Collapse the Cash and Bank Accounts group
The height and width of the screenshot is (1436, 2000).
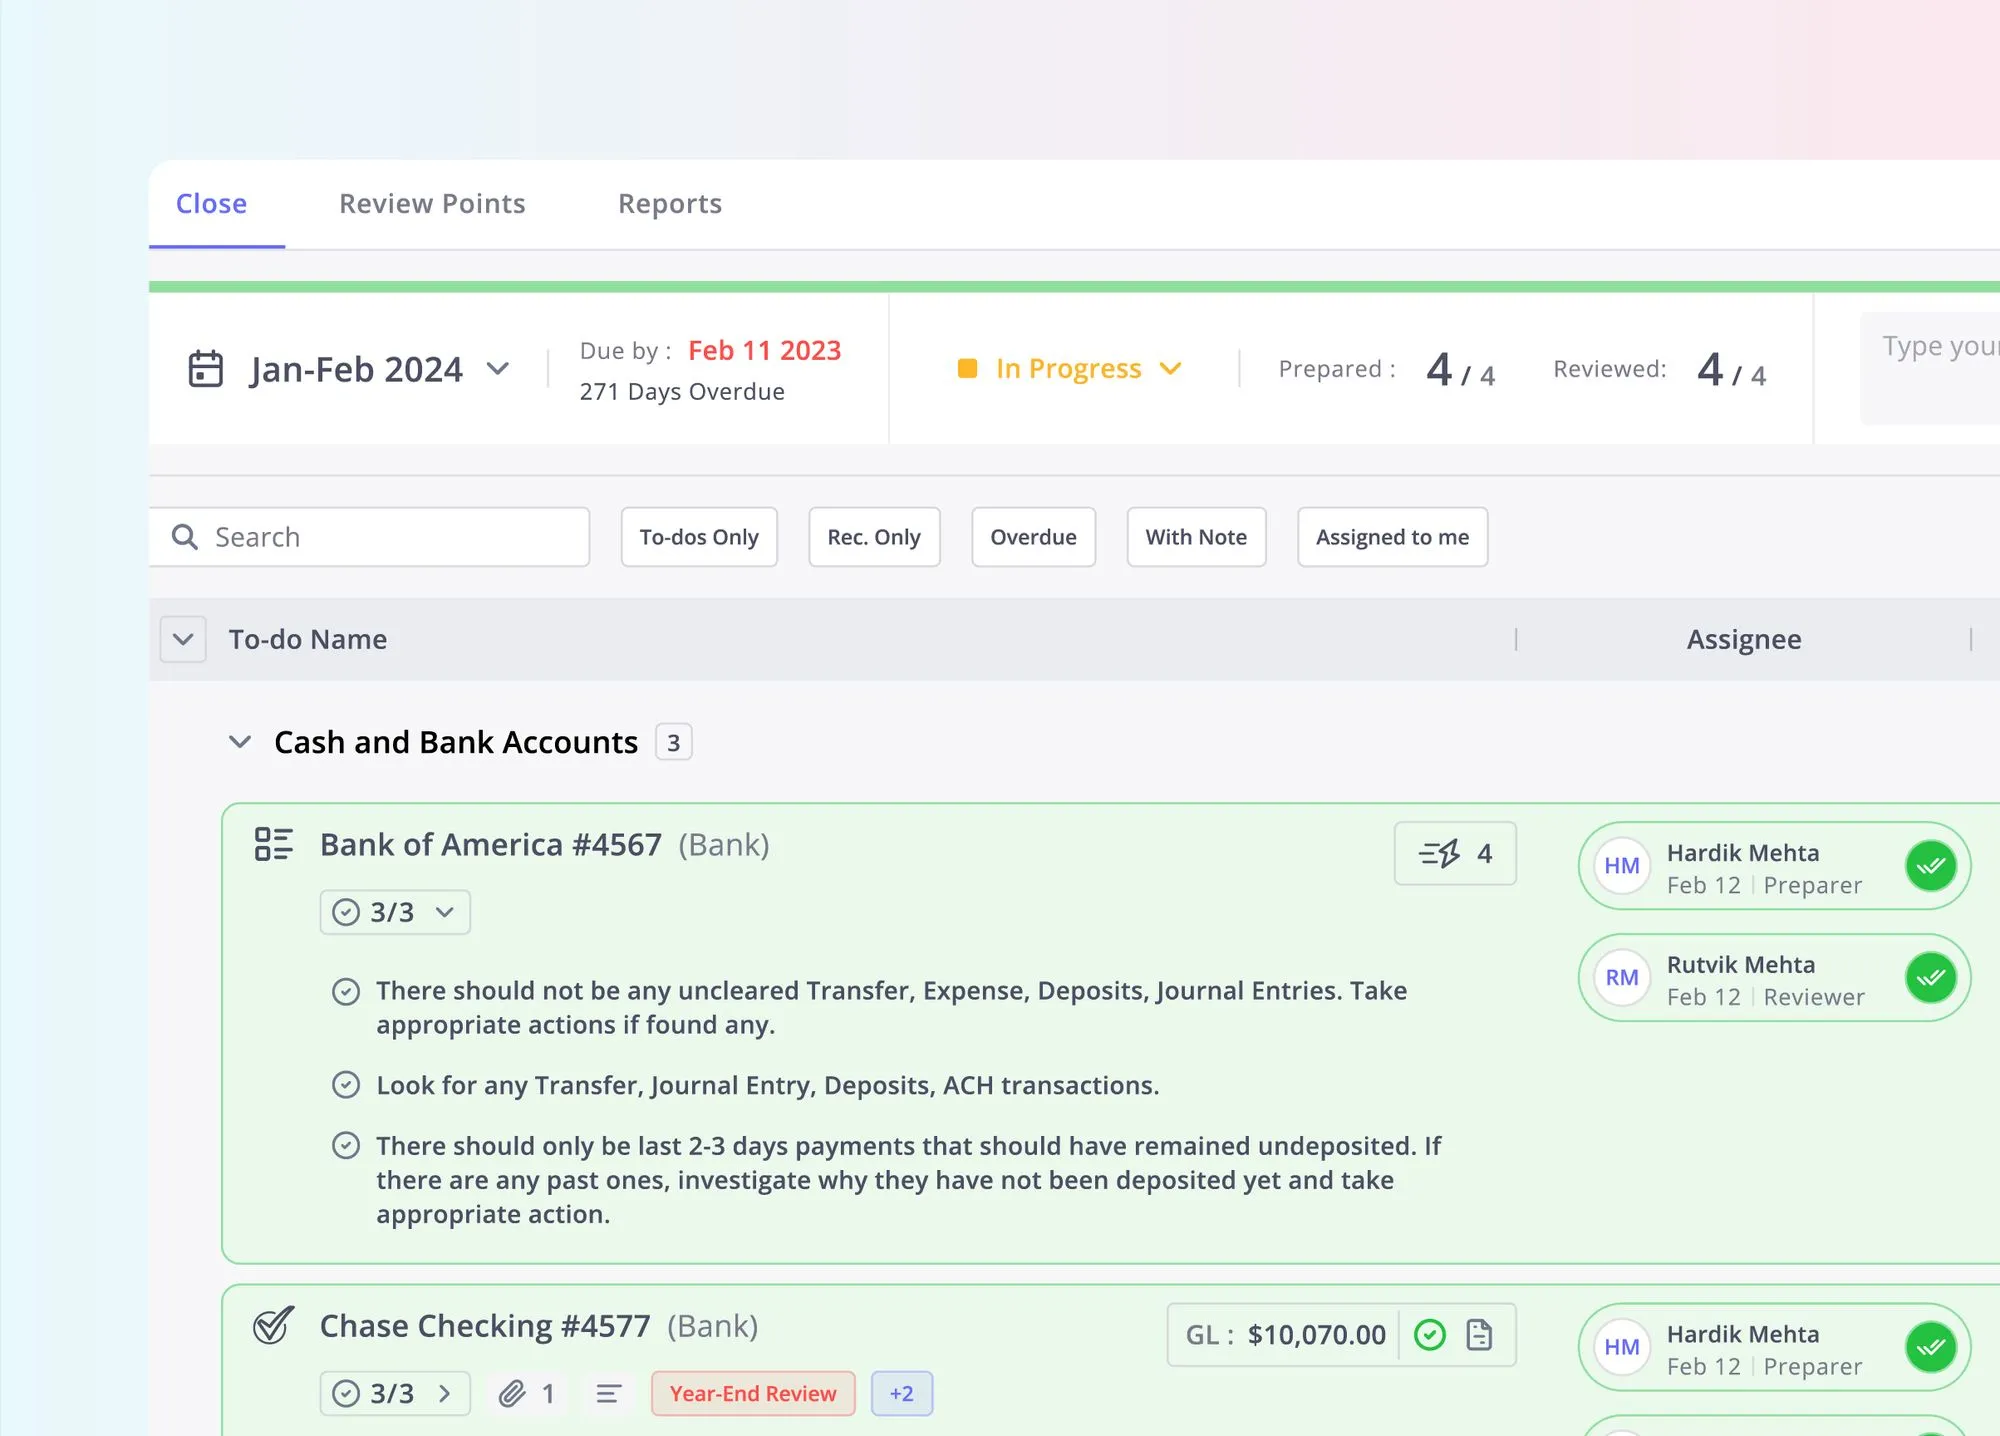click(x=240, y=742)
